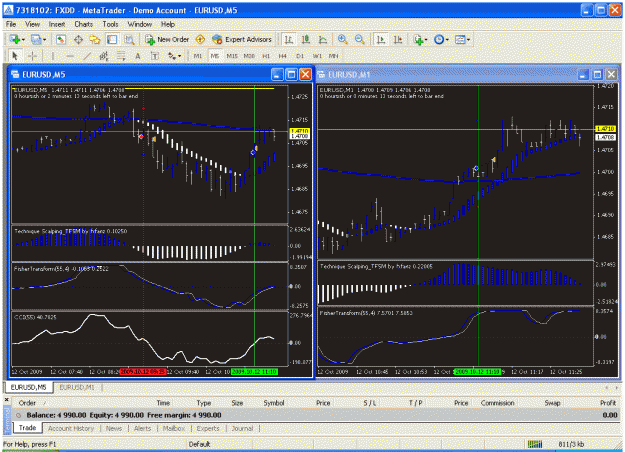This screenshot has height=452, width=625.
Task: Click red 09:25 time marker on M5 chart
Action: pyautogui.click(x=143, y=371)
